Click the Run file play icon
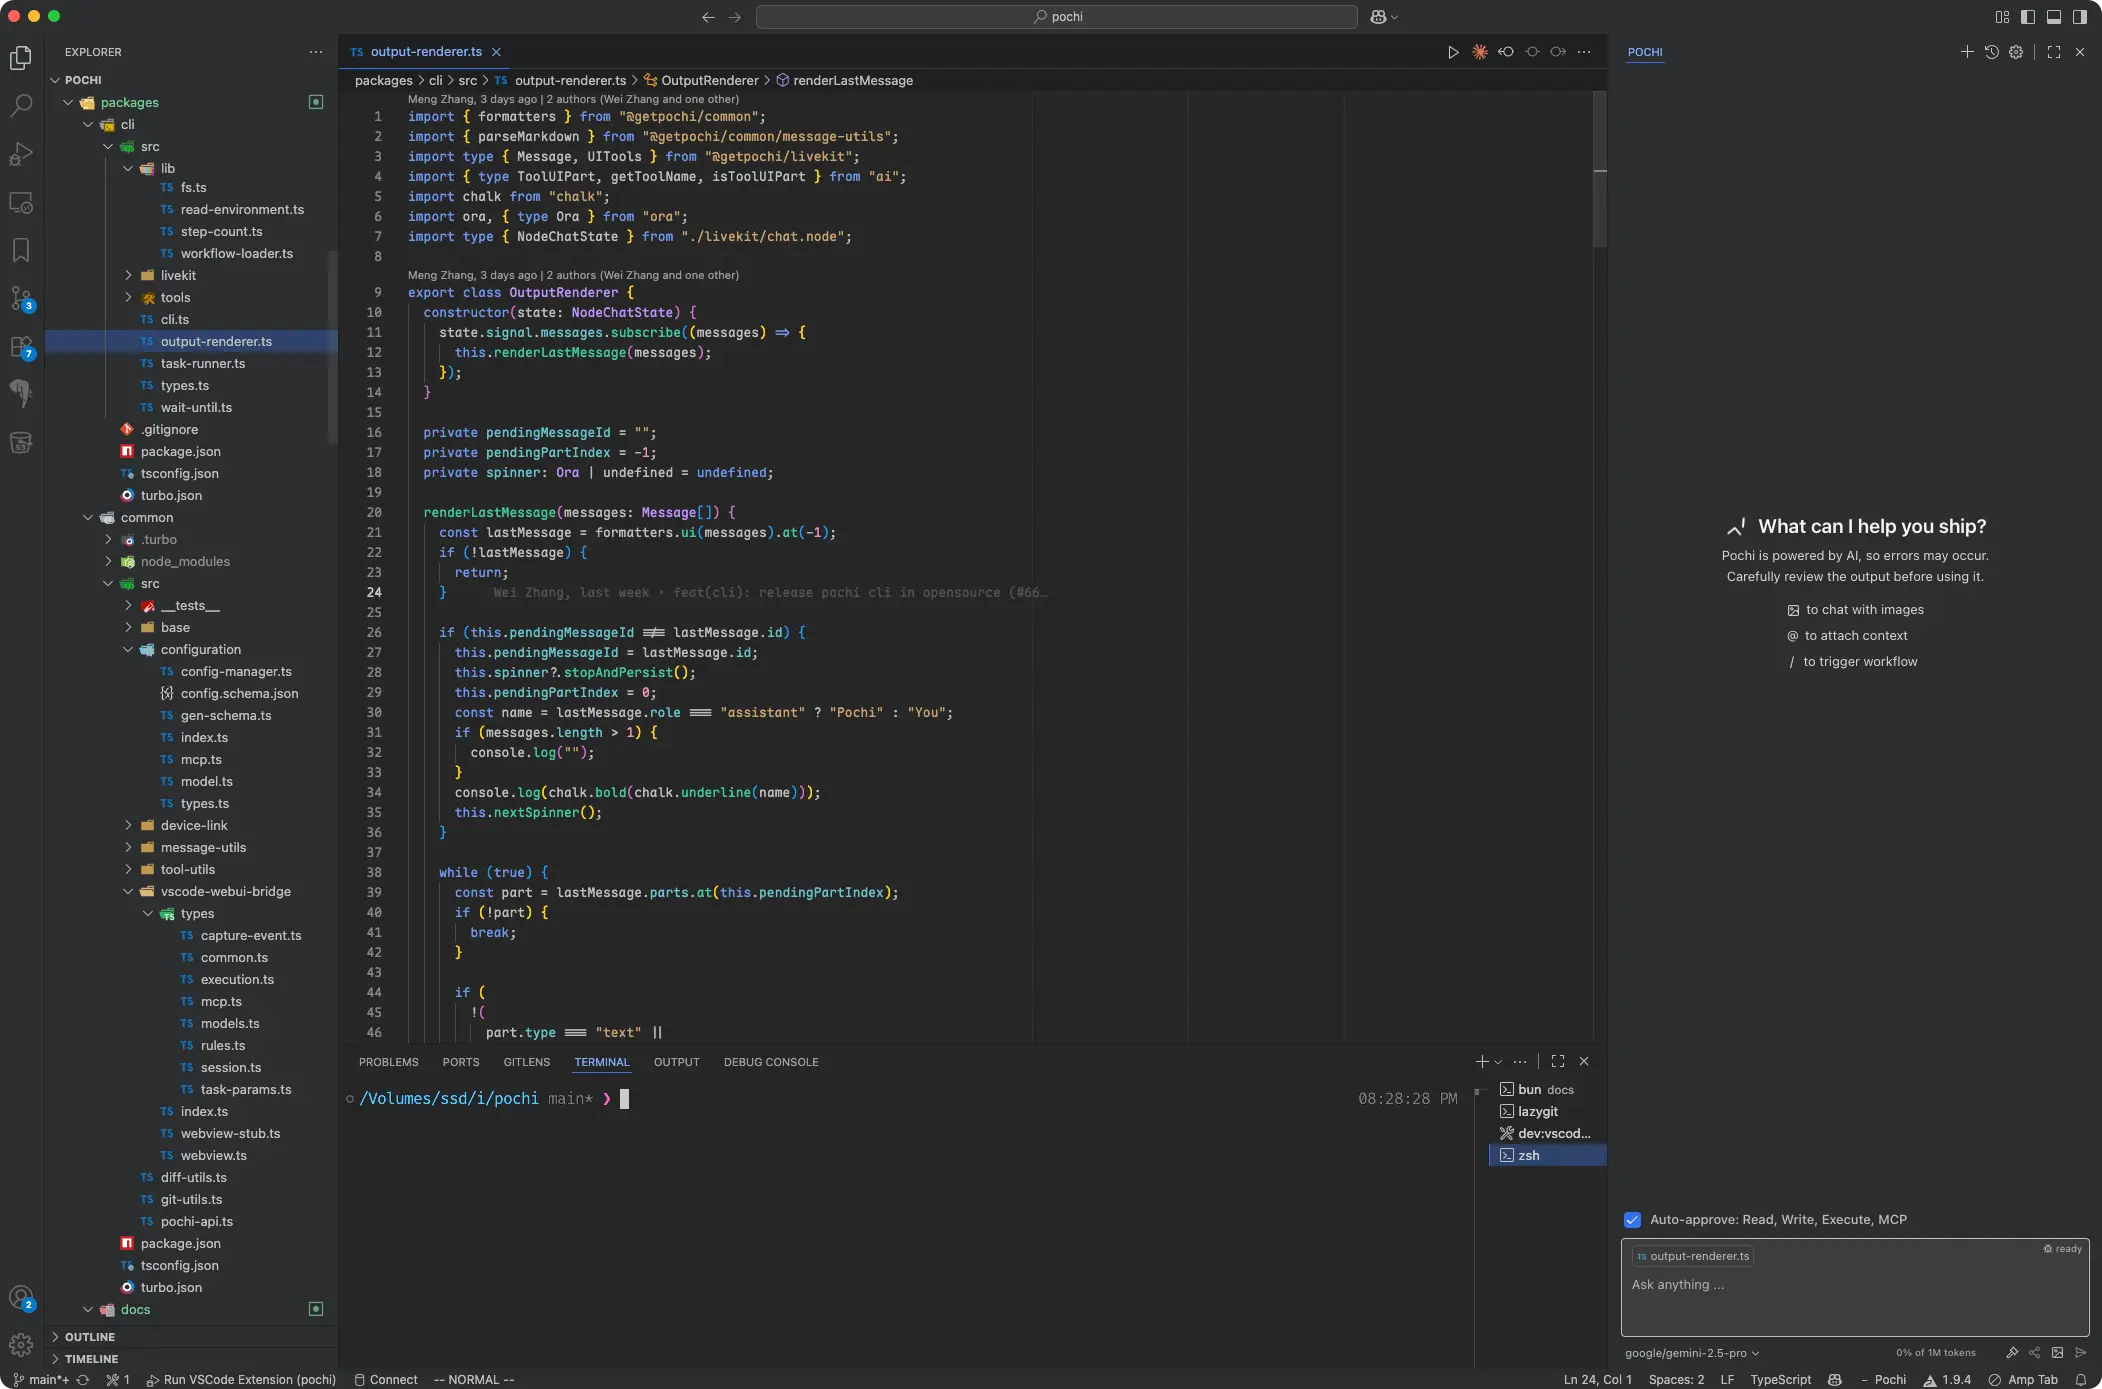Screen dimensions: 2102x1389 (x=1452, y=52)
